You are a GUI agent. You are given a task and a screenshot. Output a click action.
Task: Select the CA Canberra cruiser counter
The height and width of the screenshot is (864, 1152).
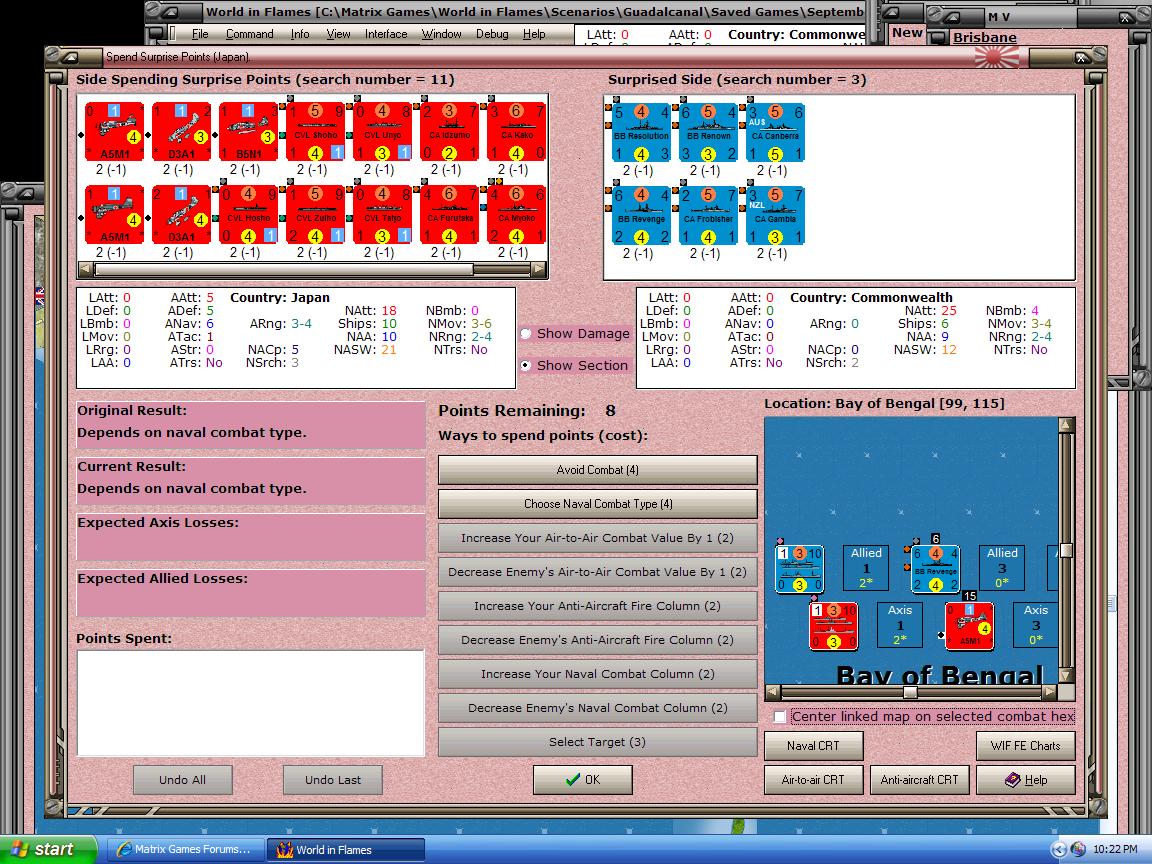tap(775, 132)
